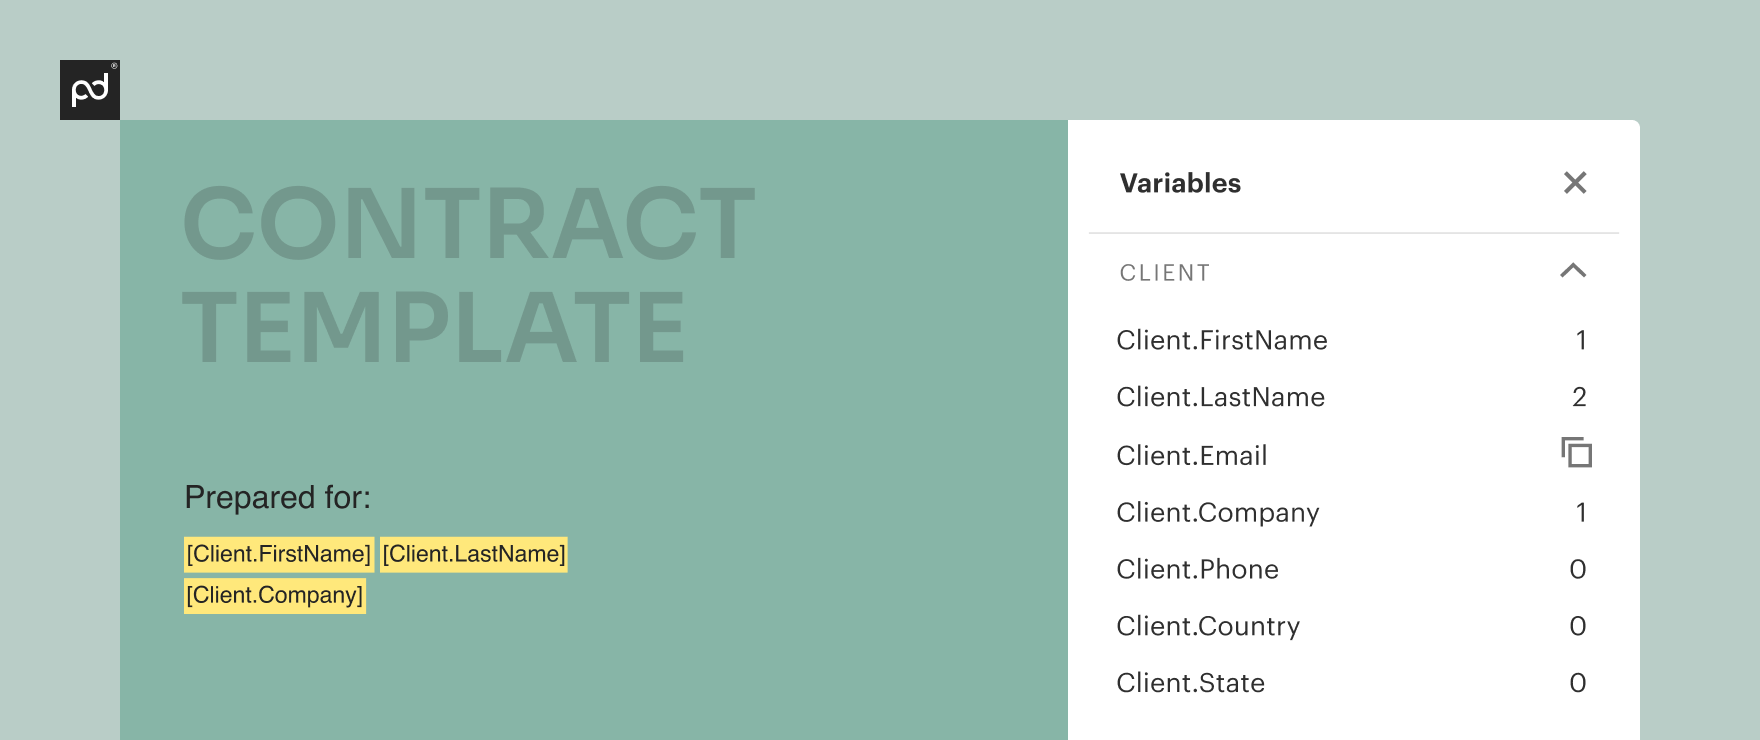The height and width of the screenshot is (740, 1760).
Task: Click the CONTRACT TEMPLATE title text
Action: pos(469,275)
